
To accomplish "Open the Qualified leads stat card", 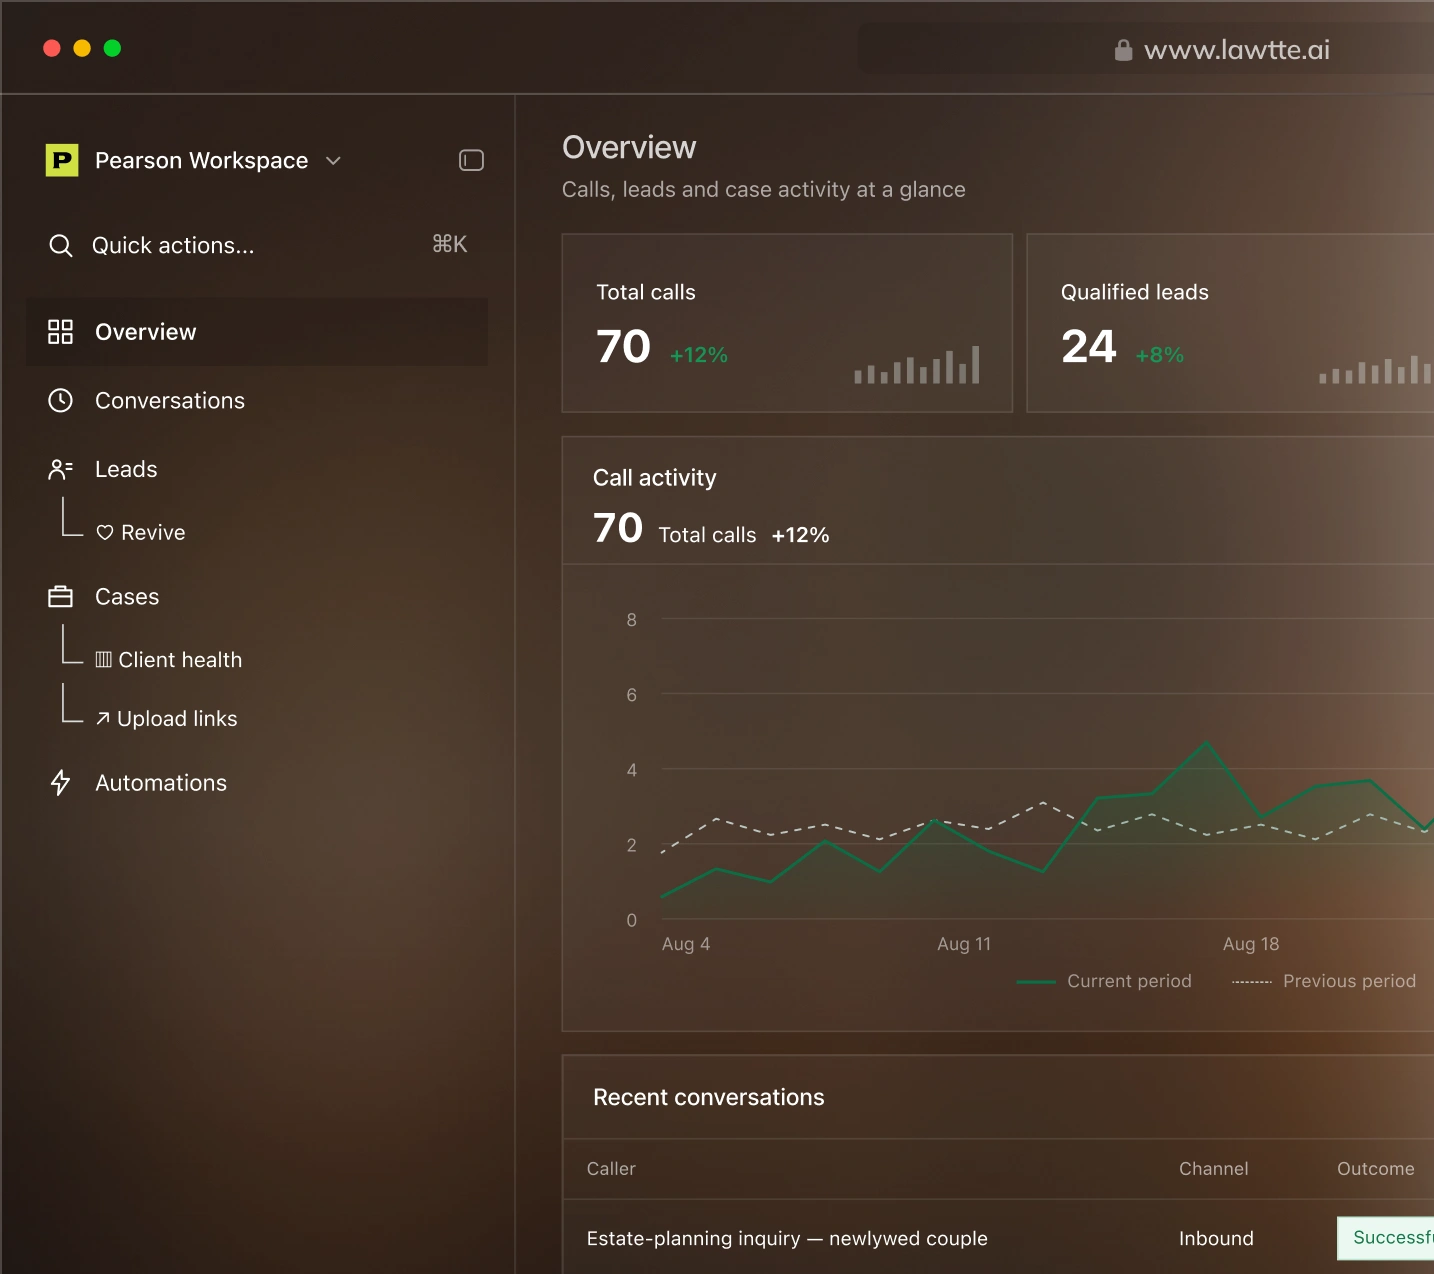I will pyautogui.click(x=1230, y=323).
